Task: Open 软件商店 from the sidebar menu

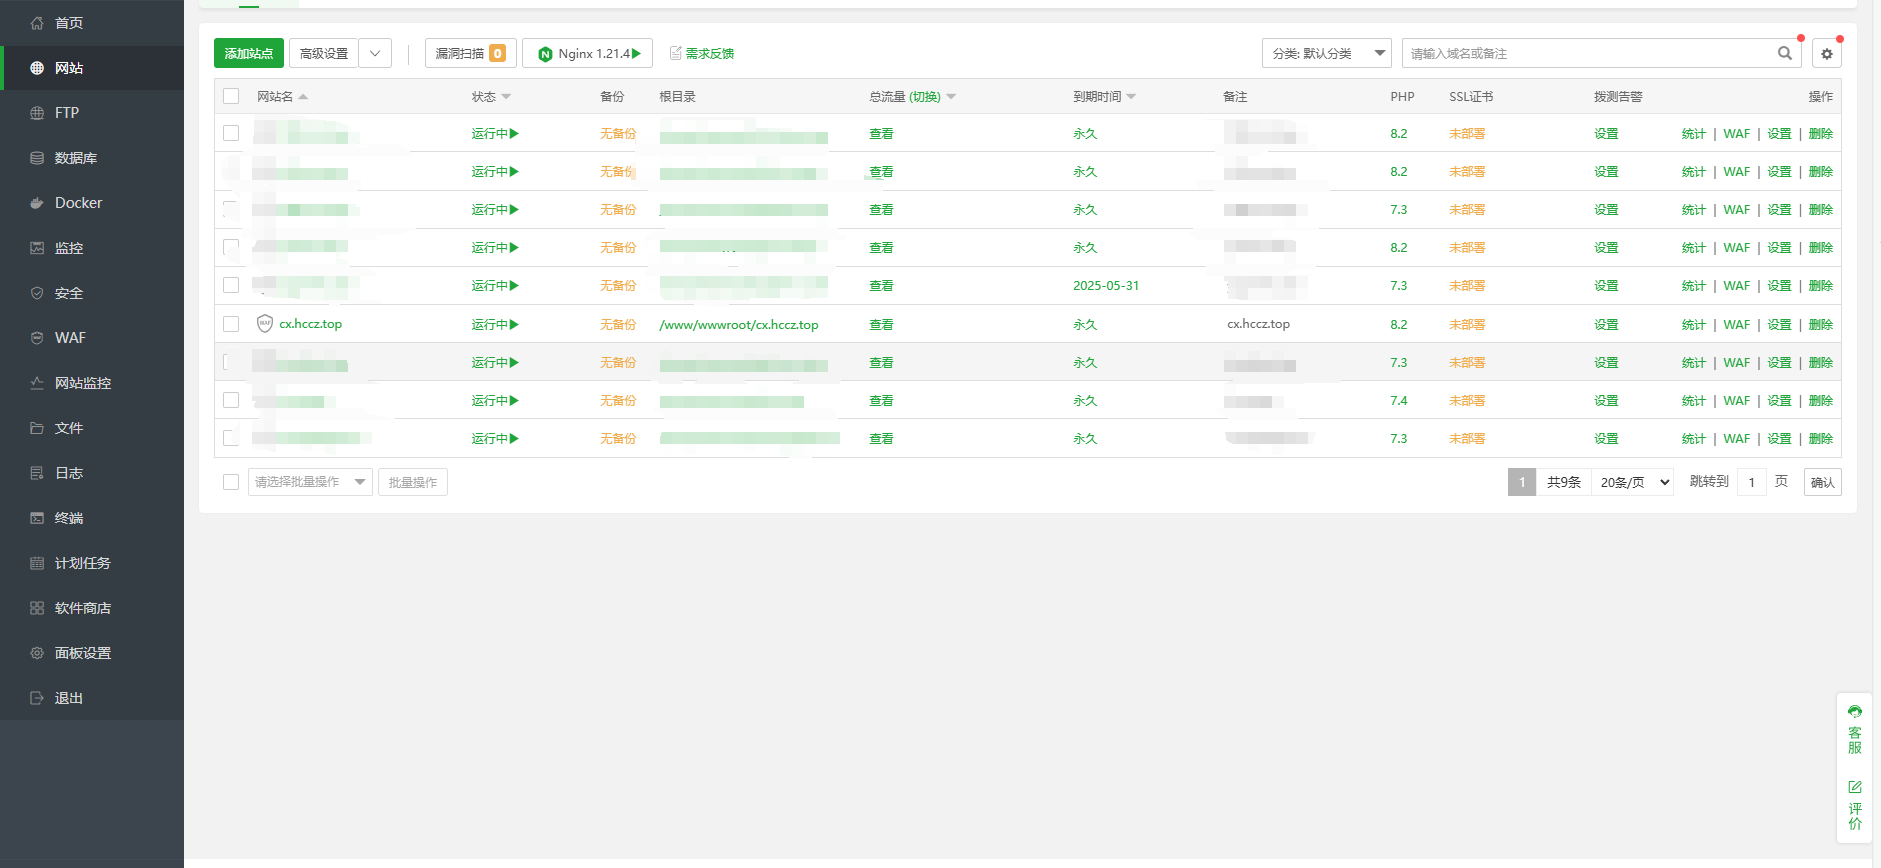Action: [x=82, y=608]
